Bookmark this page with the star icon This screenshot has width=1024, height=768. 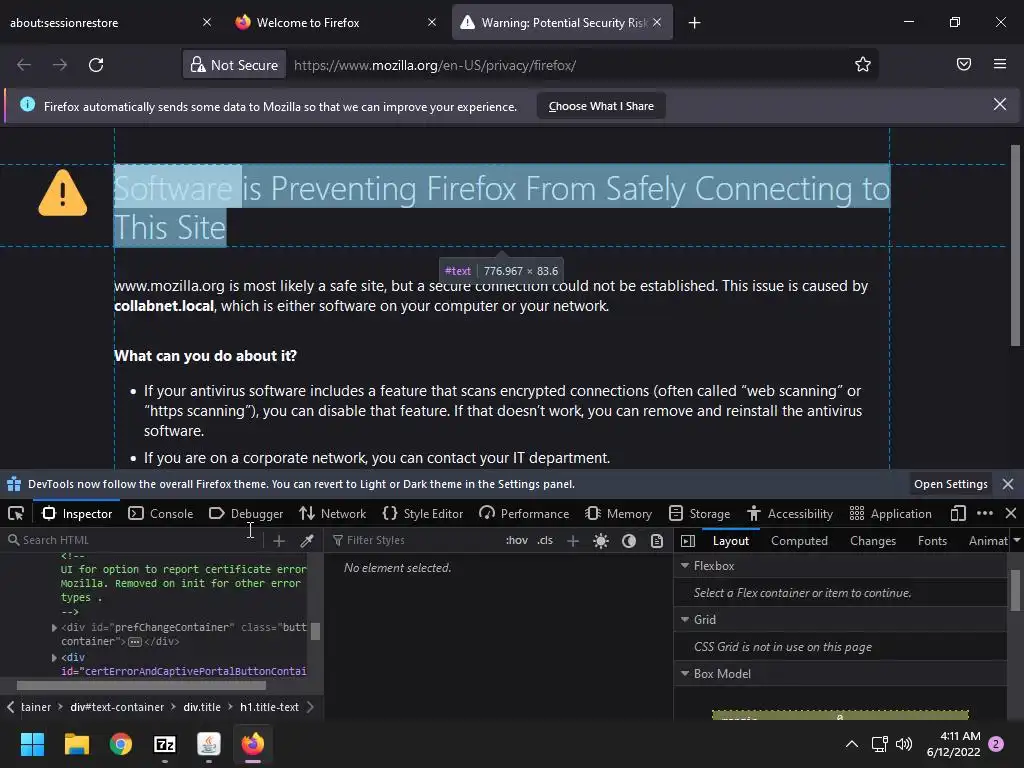pyautogui.click(x=863, y=65)
